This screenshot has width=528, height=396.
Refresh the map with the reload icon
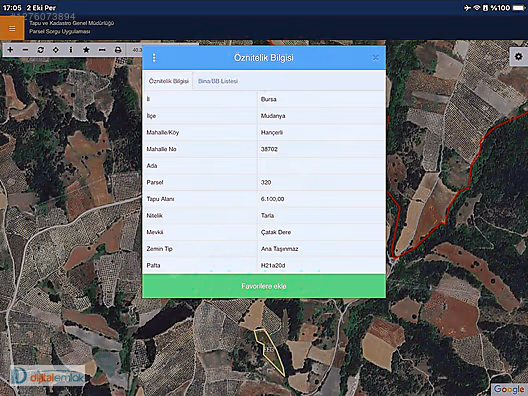tap(40, 50)
